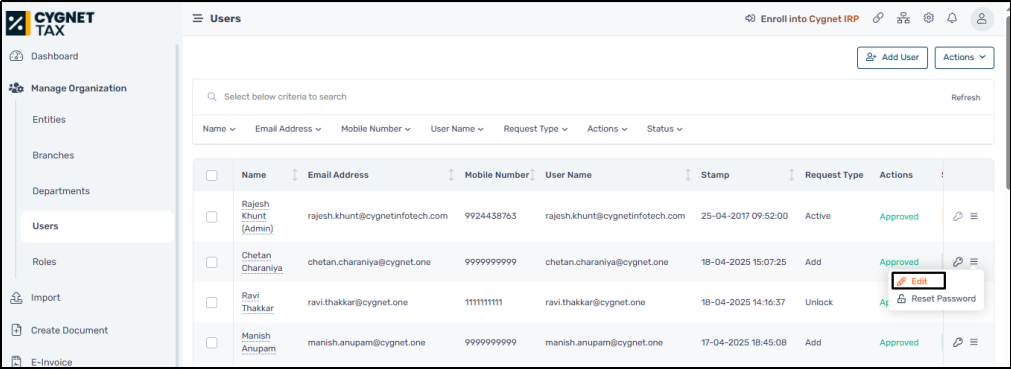1011x369 pixels.
Task: Open the notifications bell icon
Action: click(x=952, y=18)
